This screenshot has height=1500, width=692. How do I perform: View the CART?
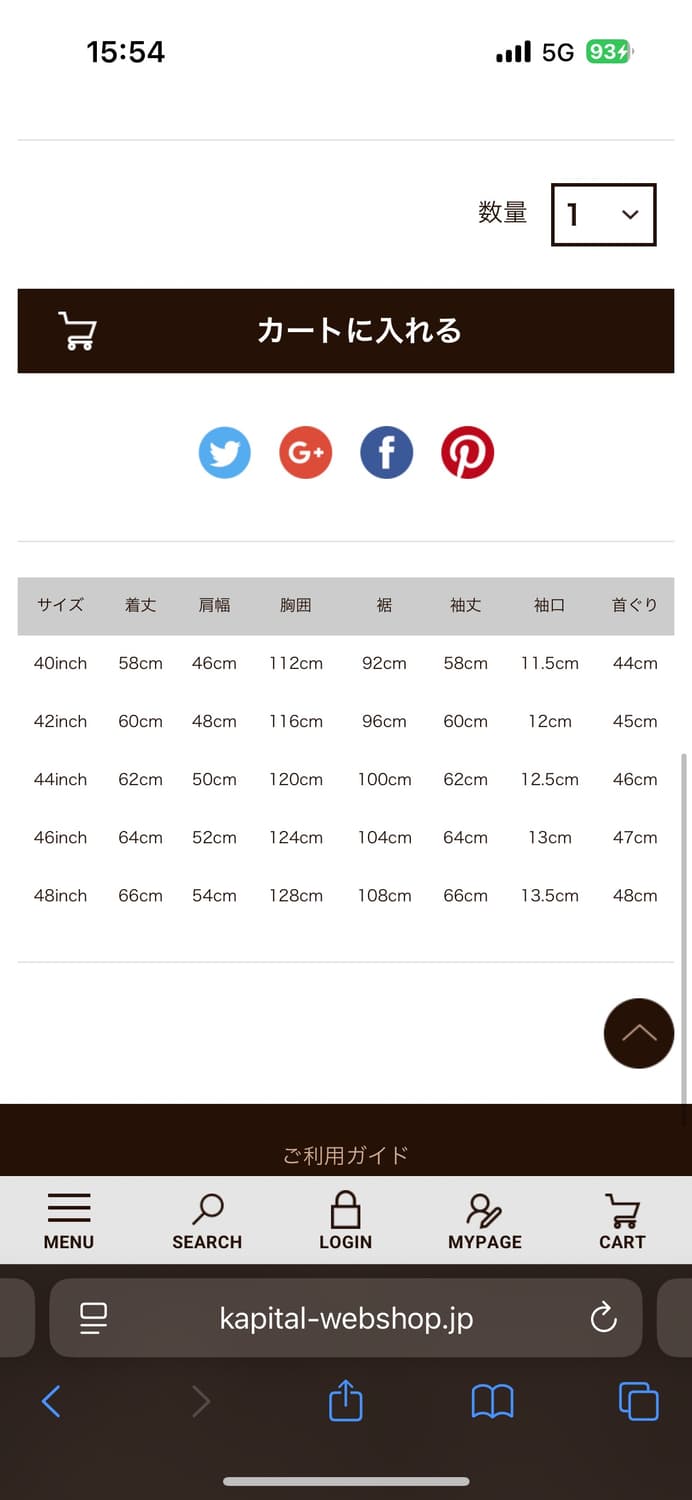tap(622, 1221)
